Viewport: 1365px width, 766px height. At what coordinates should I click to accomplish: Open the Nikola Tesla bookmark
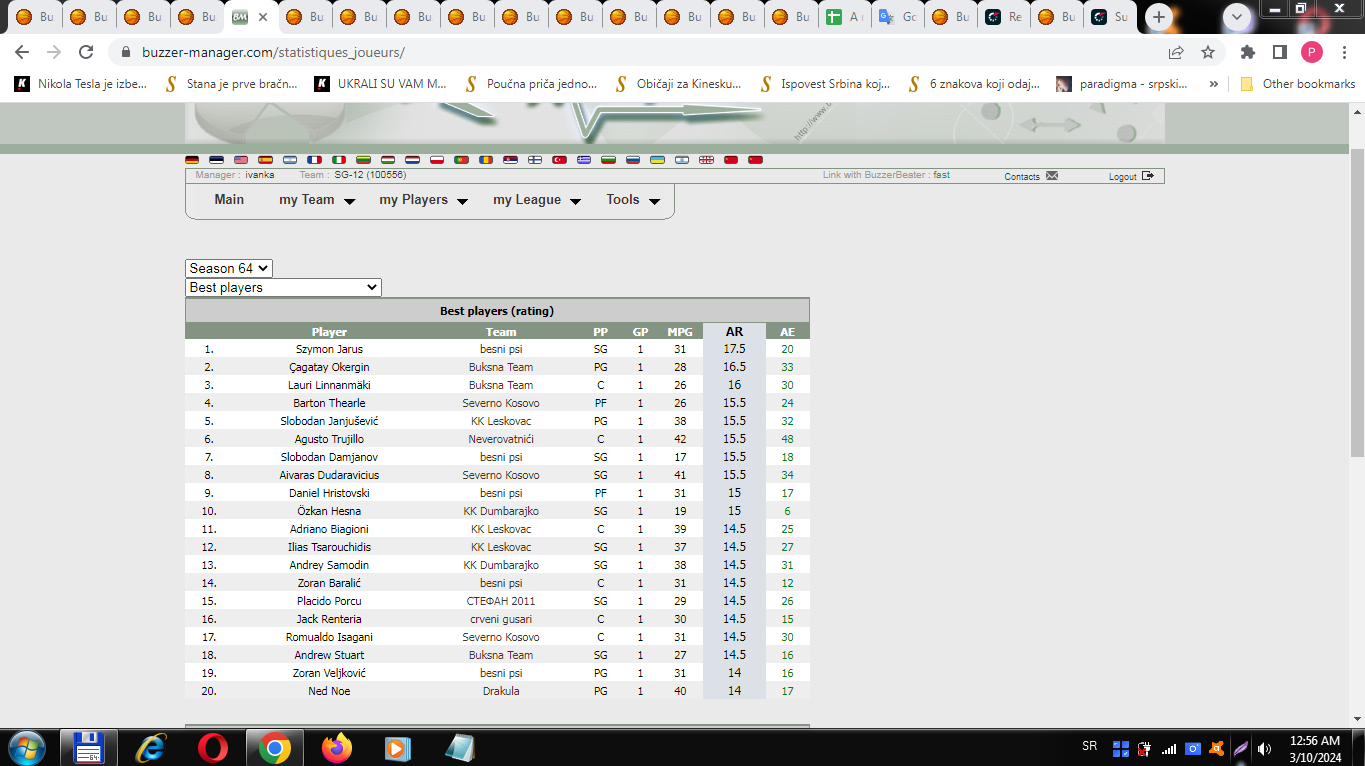pos(81,84)
